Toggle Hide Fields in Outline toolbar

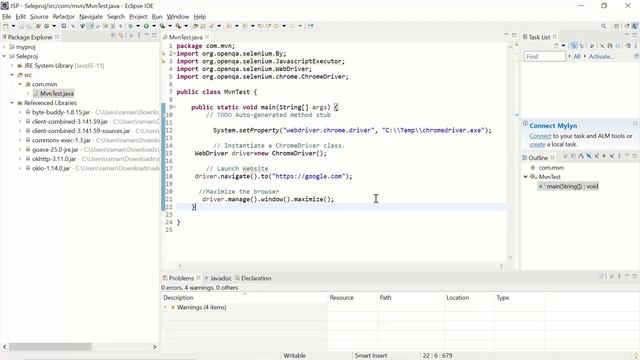click(589, 156)
